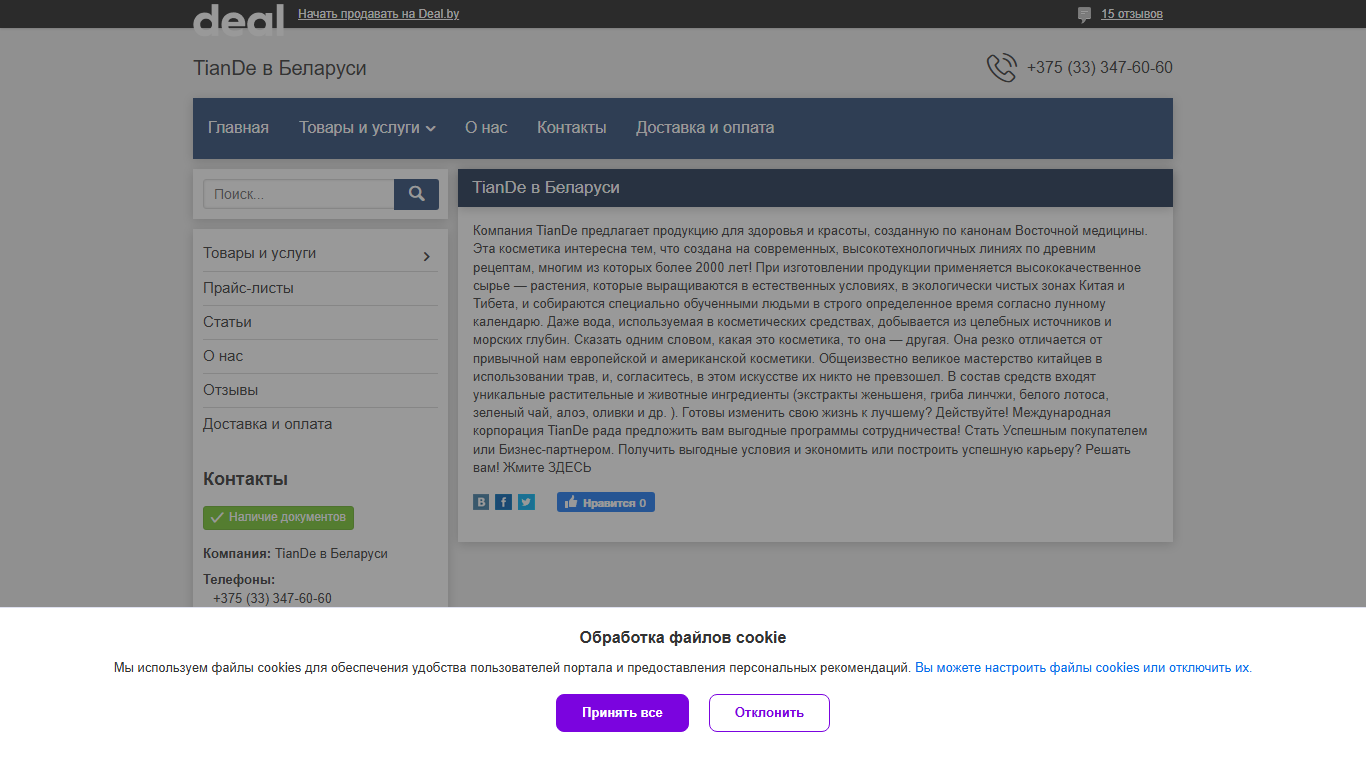
Task: Focus the 'Поиск...' search field
Action: [299, 194]
